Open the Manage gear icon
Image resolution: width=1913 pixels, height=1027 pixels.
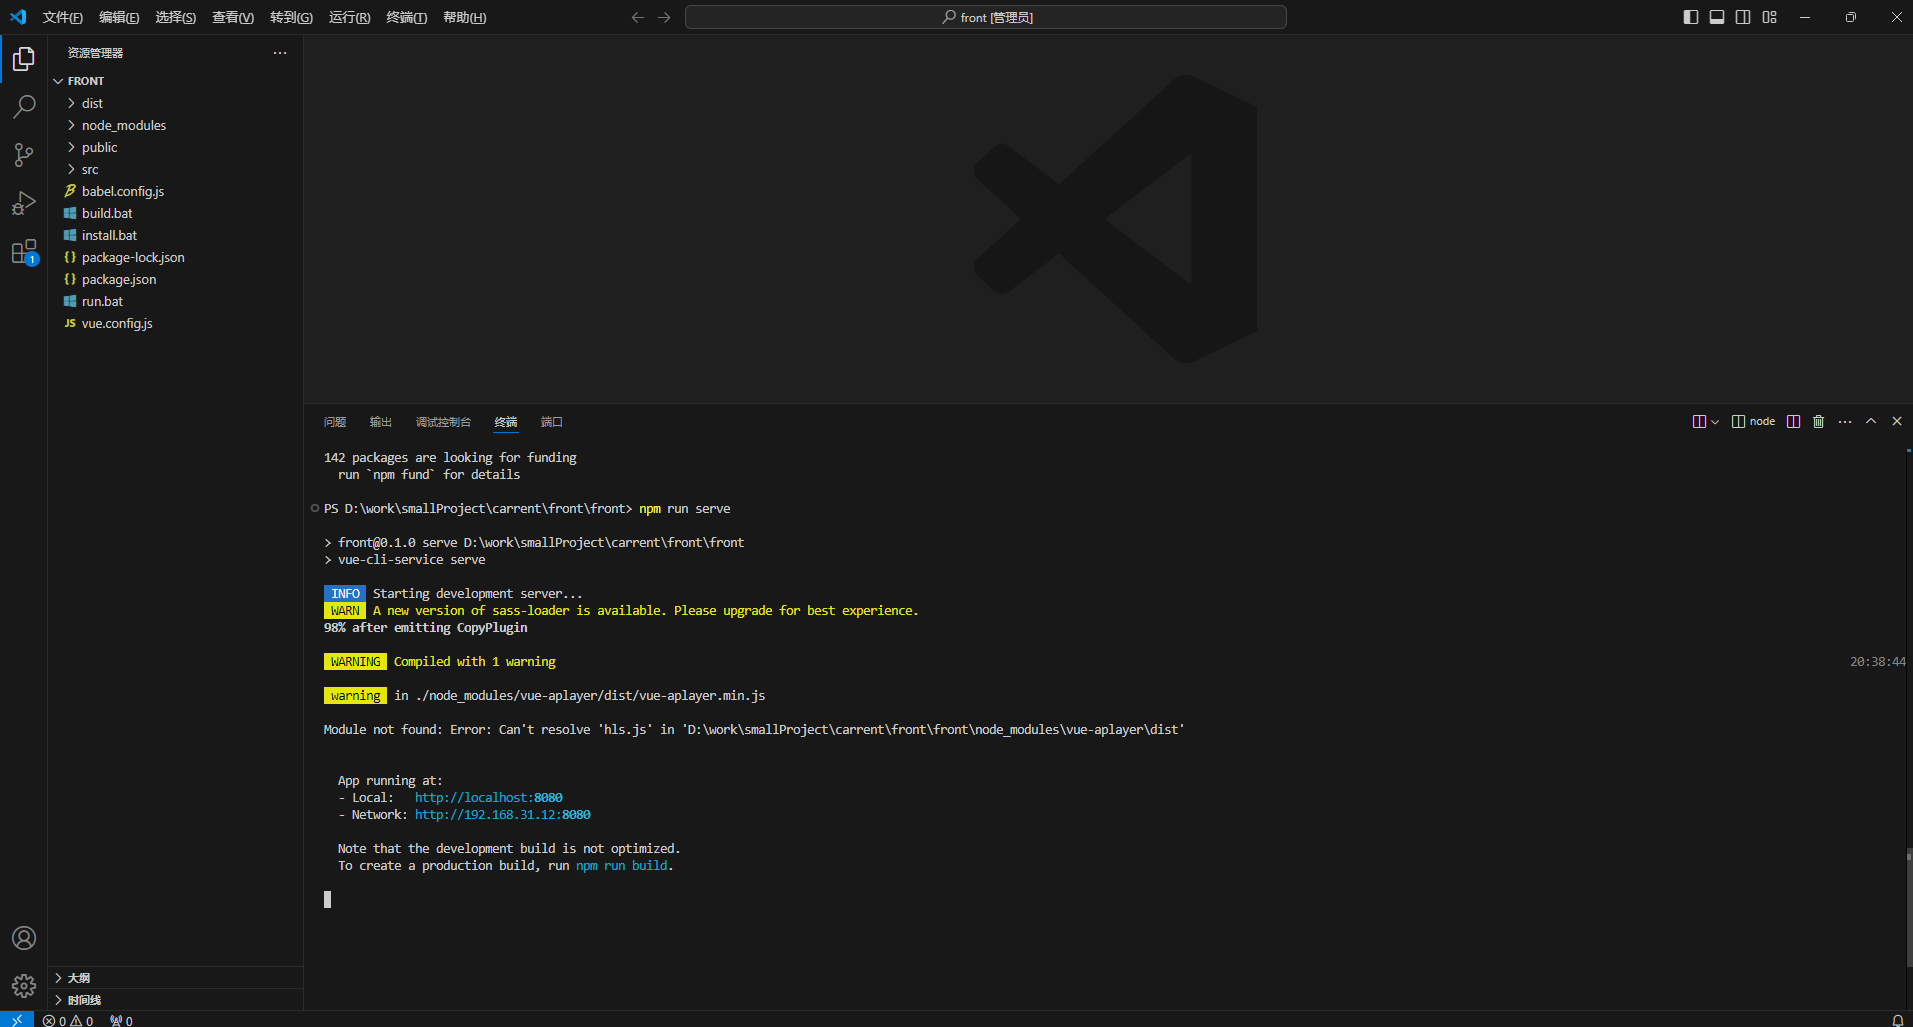tap(24, 986)
